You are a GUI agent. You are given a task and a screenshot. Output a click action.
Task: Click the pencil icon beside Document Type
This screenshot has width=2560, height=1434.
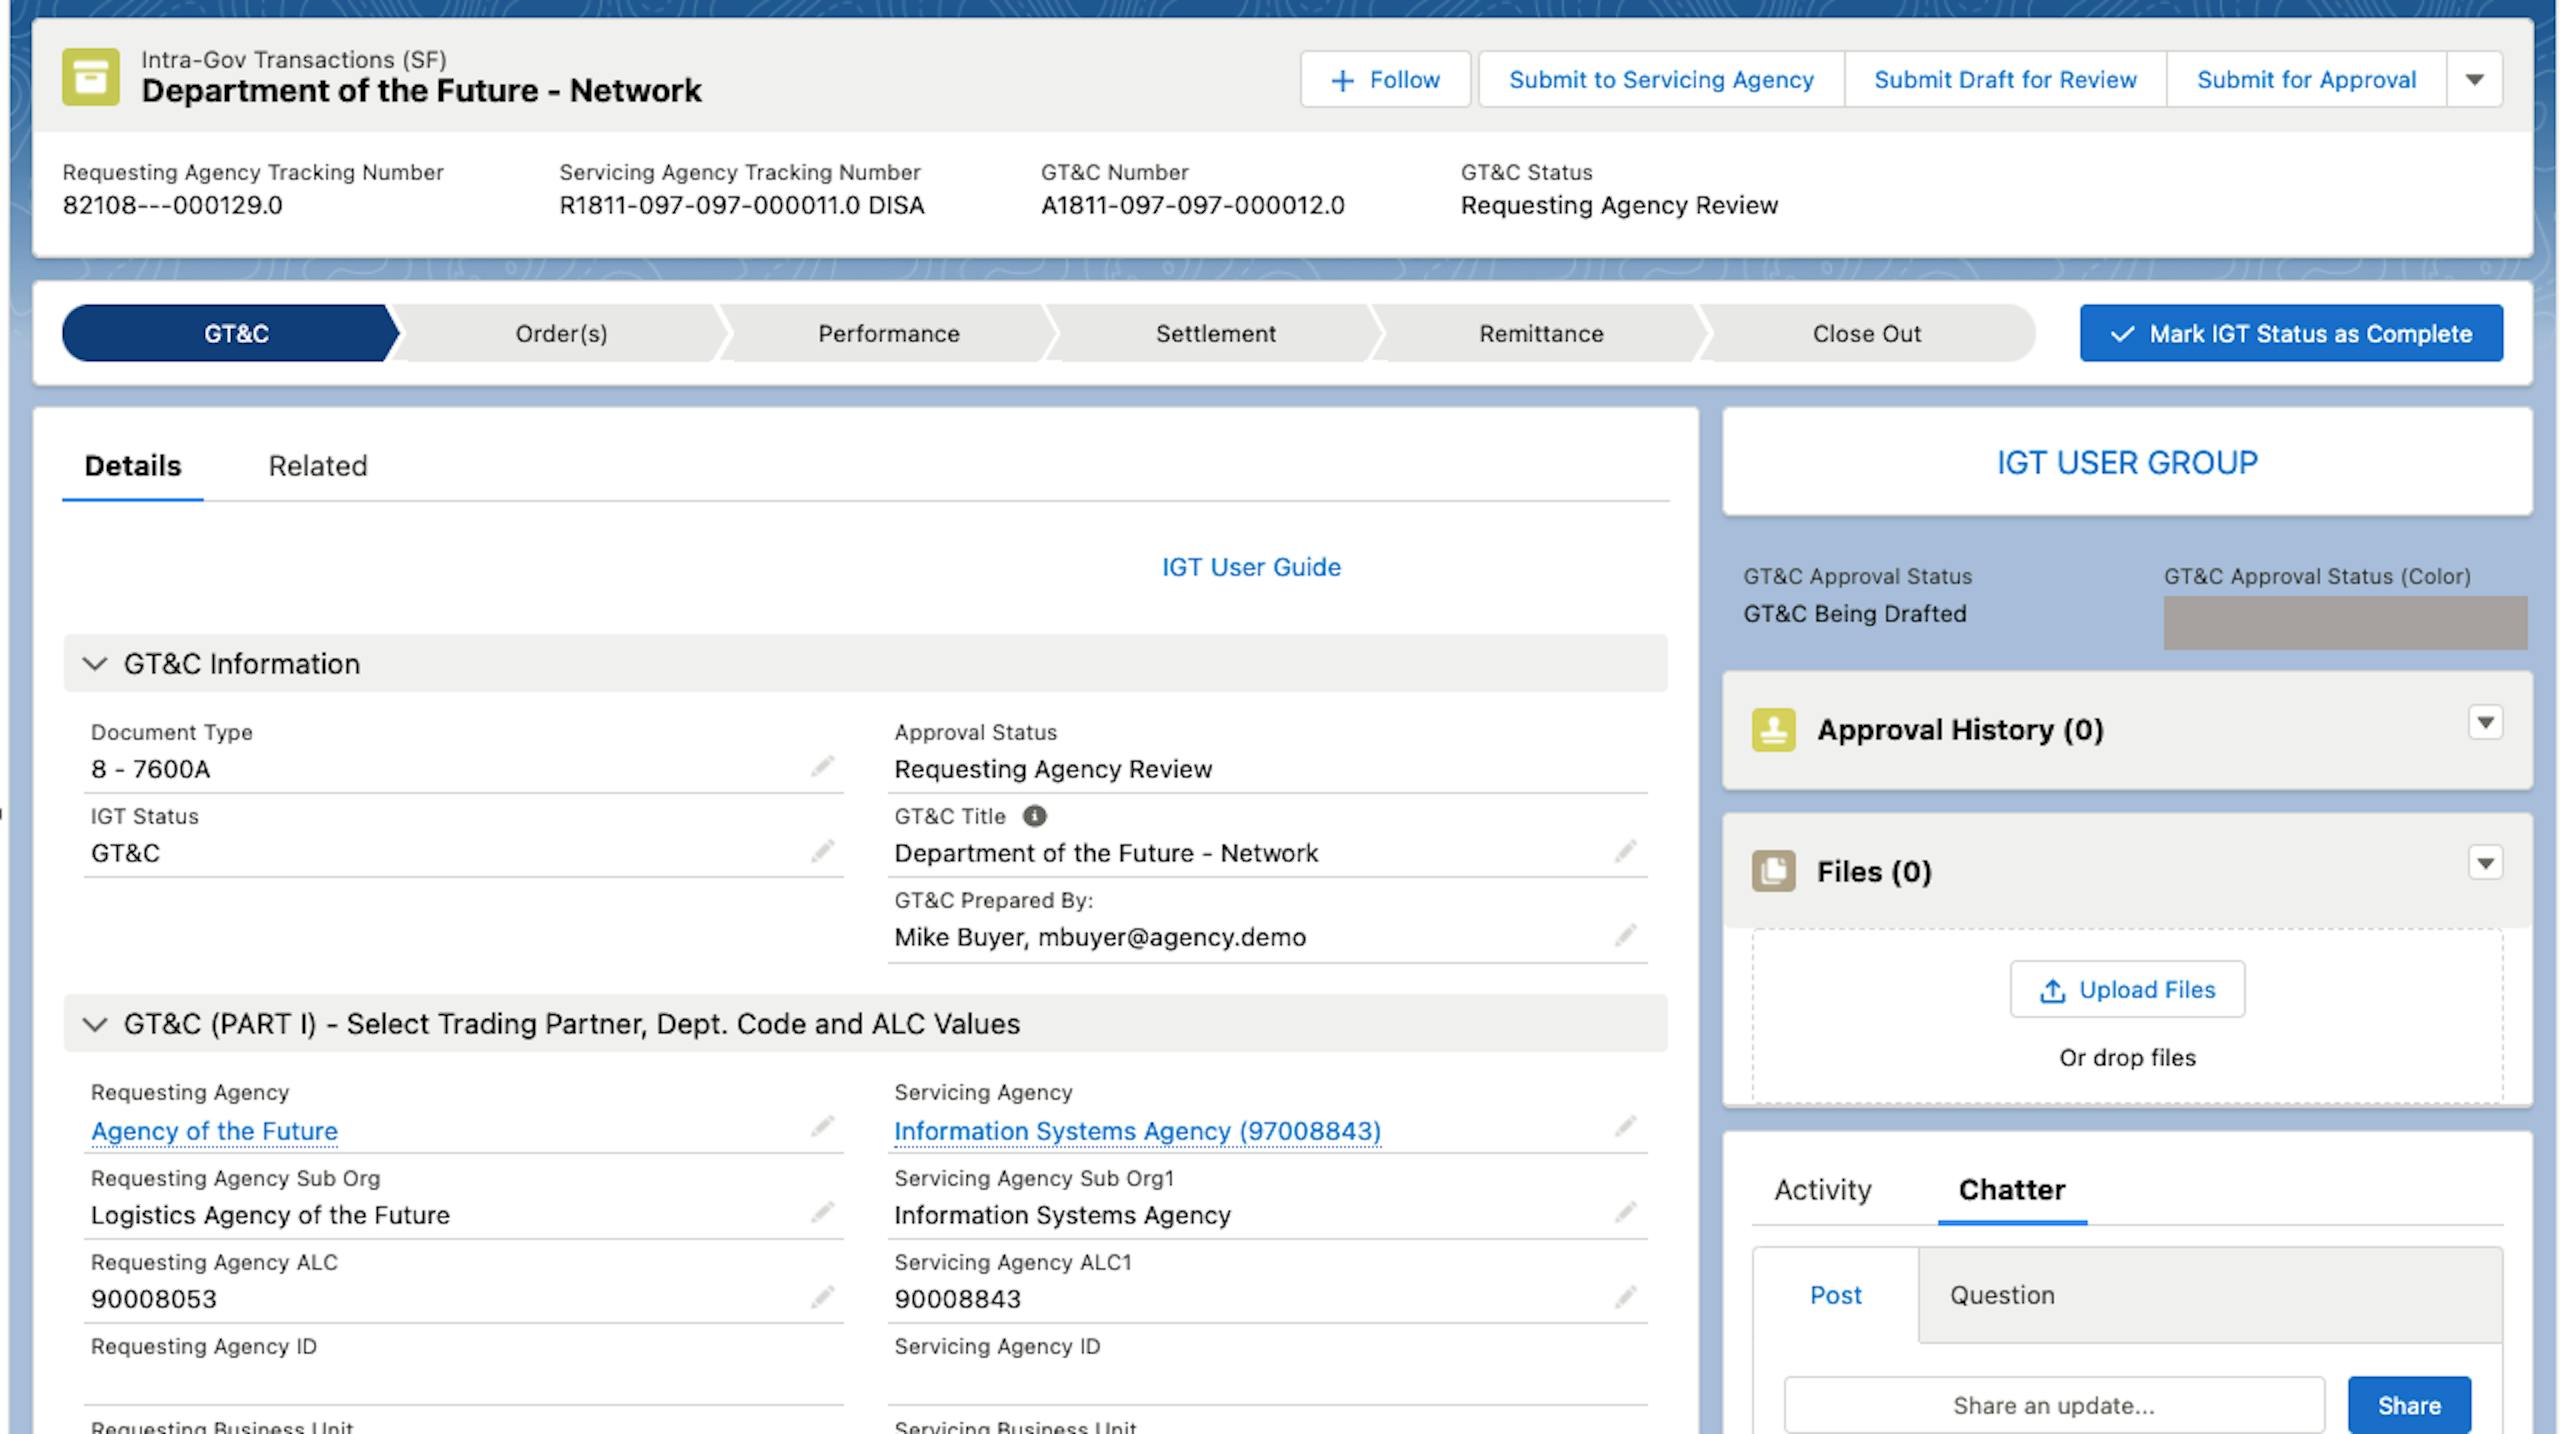822,767
